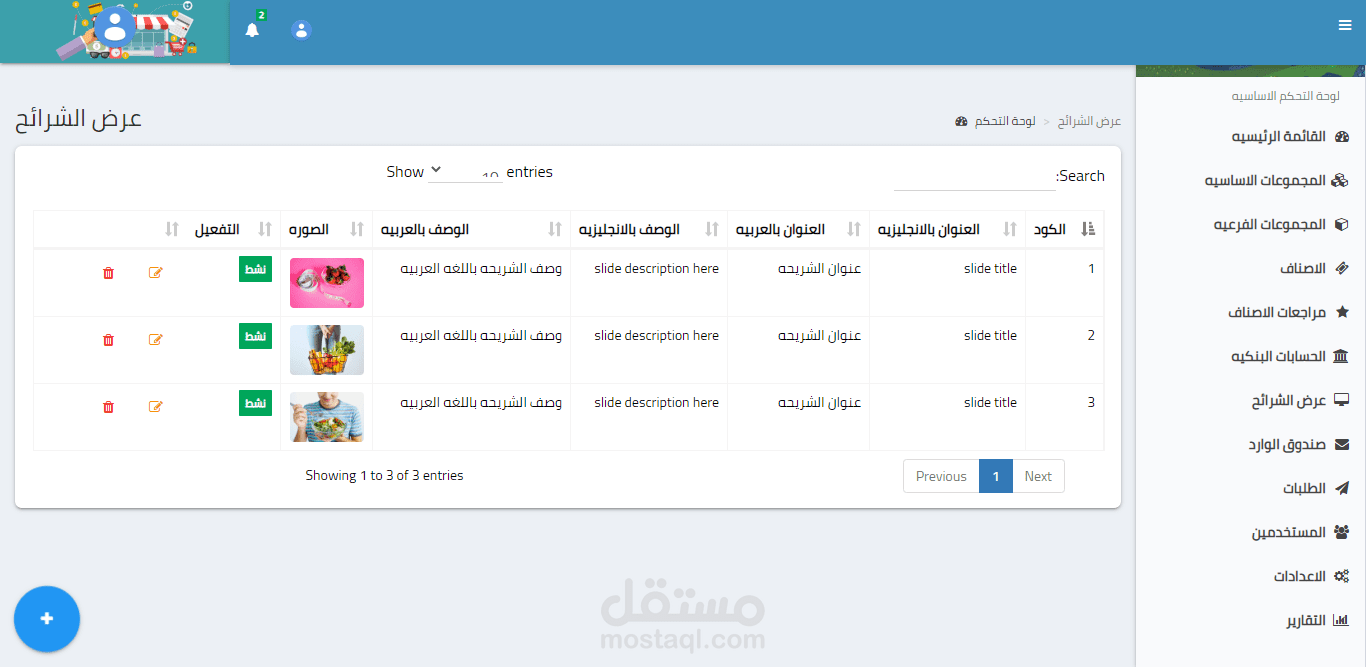Viewport: 1366px width, 667px height.
Task: Click the floating blue plus add button
Action: tap(47, 619)
